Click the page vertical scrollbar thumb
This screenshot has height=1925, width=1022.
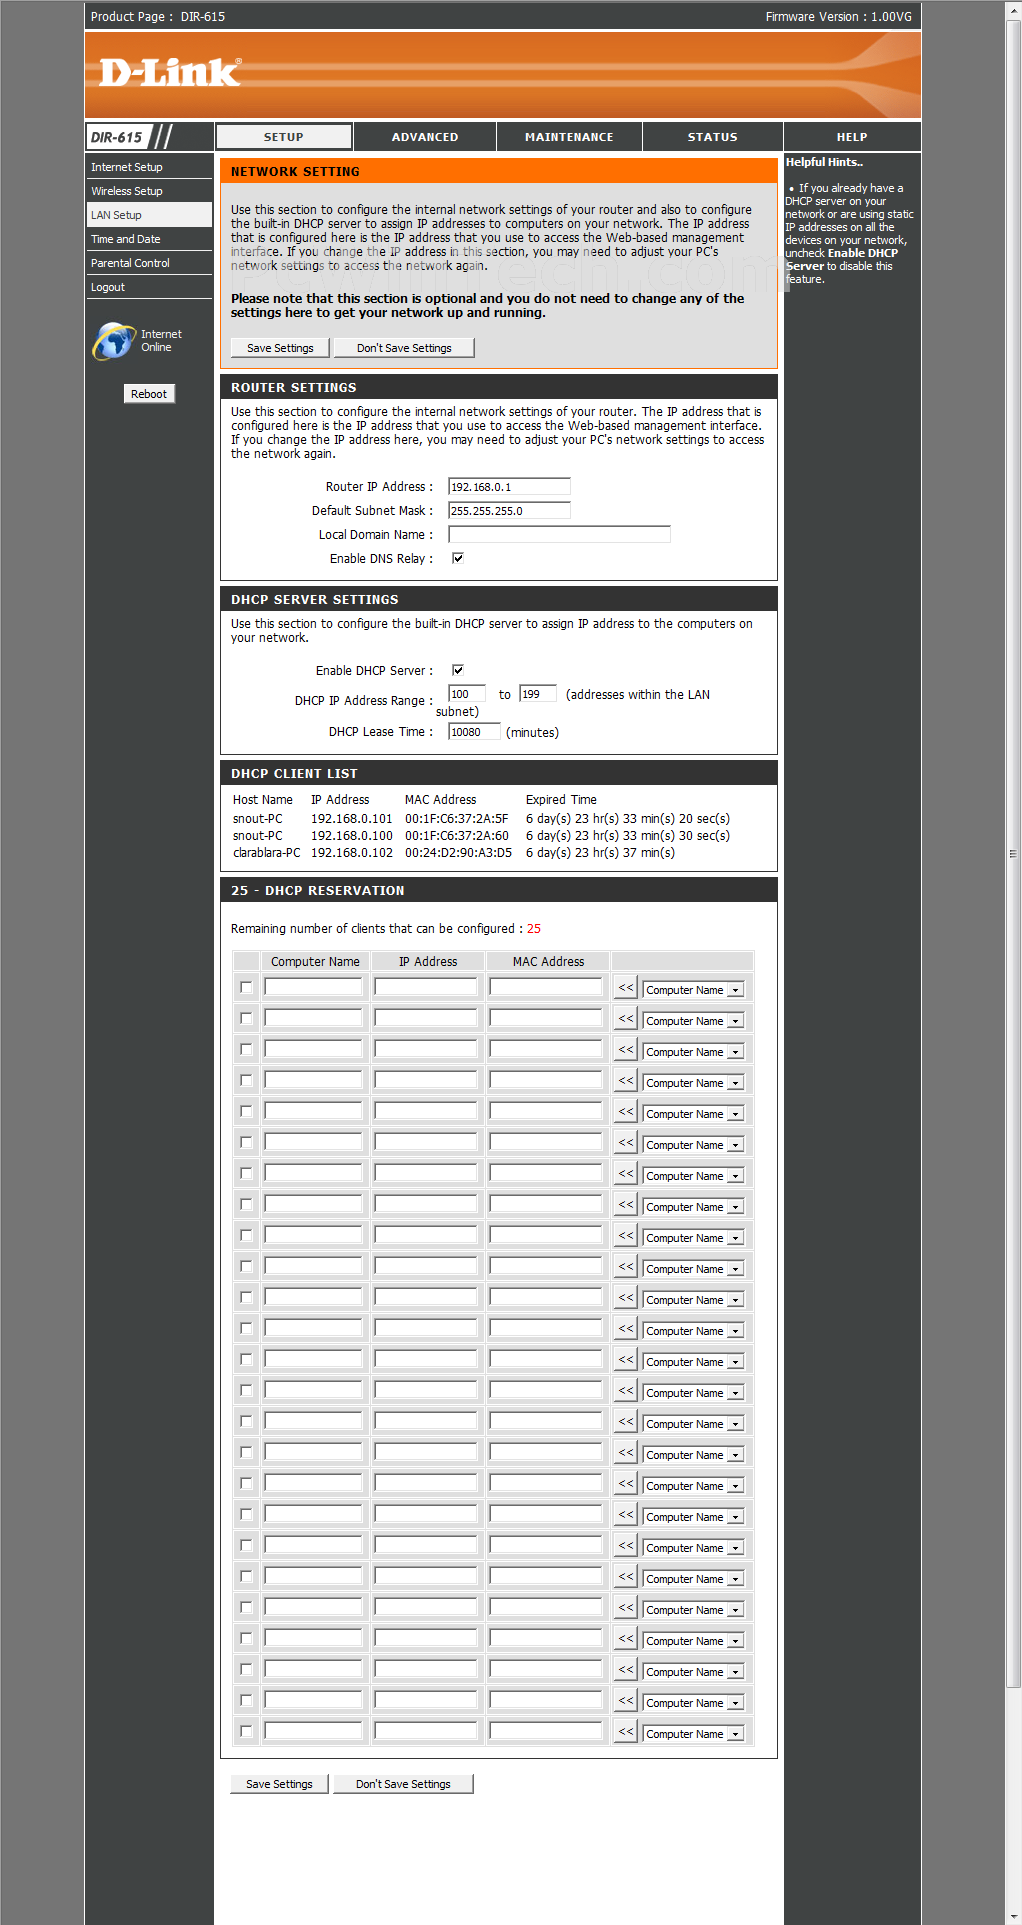[x=1013, y=853]
